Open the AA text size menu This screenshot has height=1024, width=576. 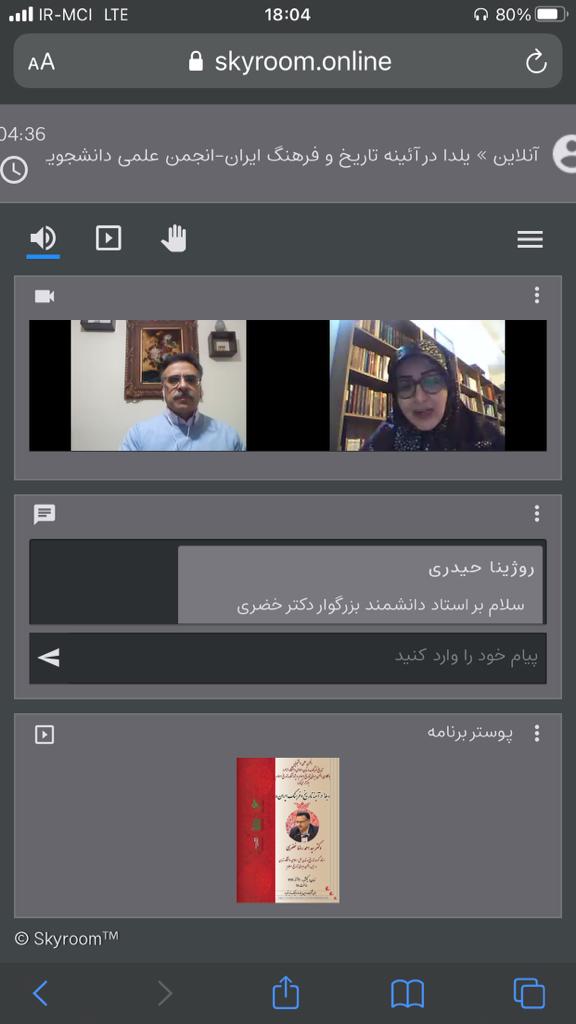[41, 62]
